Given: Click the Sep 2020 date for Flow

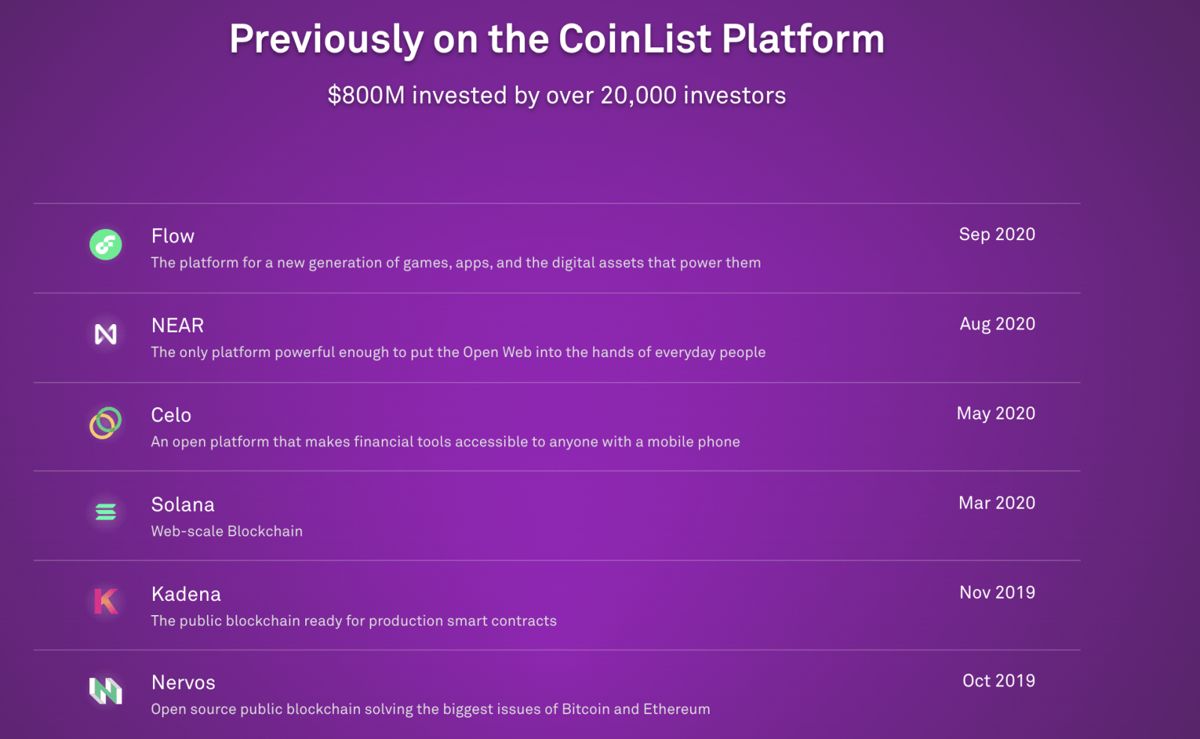Looking at the screenshot, I should pyautogui.click(x=997, y=235).
